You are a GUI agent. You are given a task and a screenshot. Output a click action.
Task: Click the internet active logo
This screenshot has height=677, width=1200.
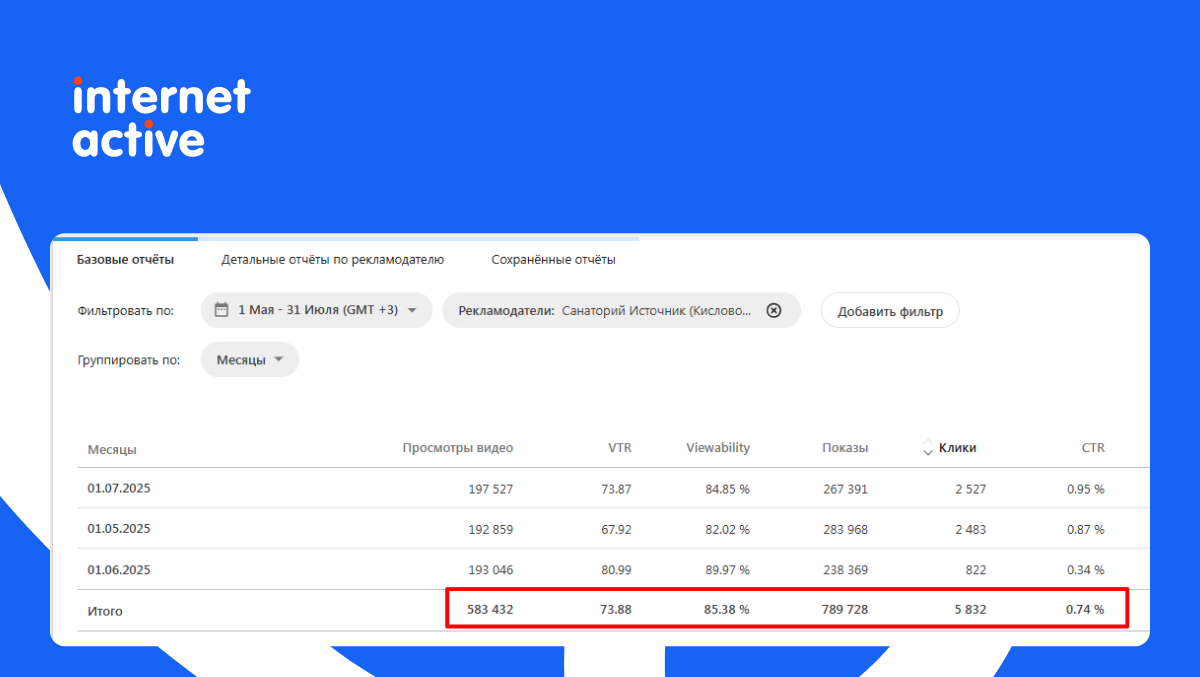(161, 117)
